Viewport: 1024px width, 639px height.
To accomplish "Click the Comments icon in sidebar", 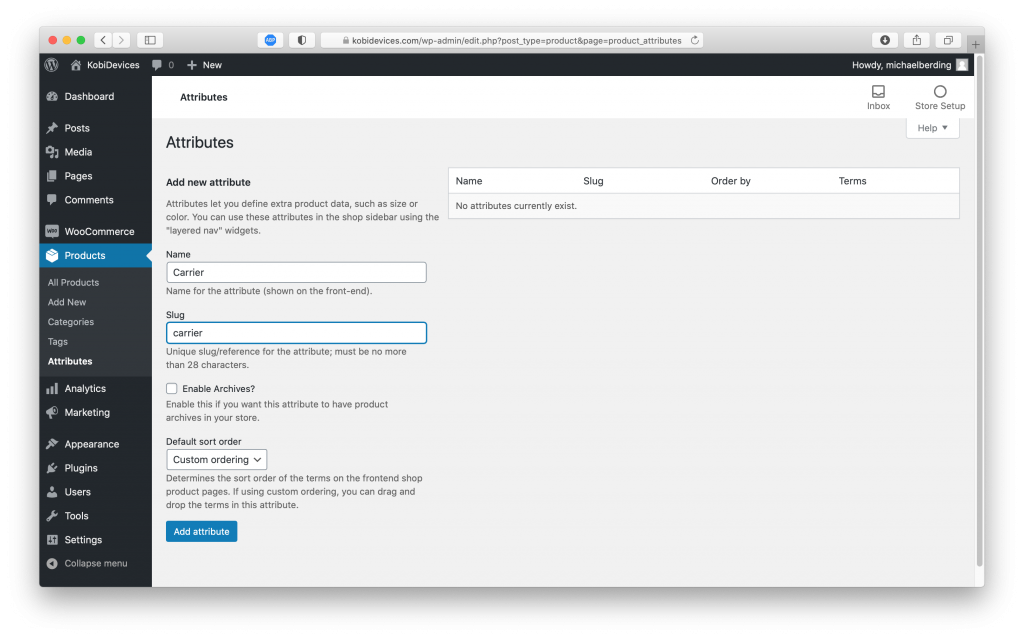I will (x=52, y=200).
